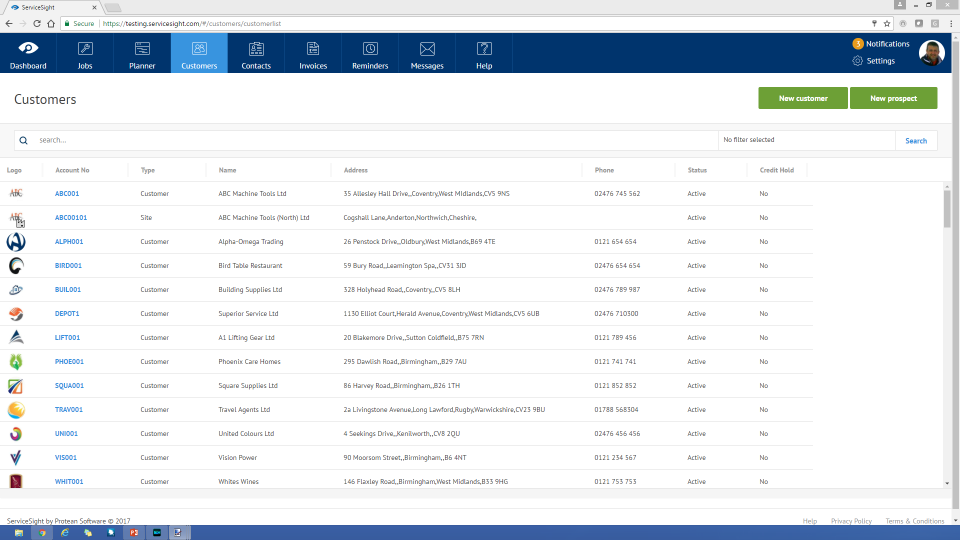
Task: Click the Vision Power logo
Action: (16, 457)
